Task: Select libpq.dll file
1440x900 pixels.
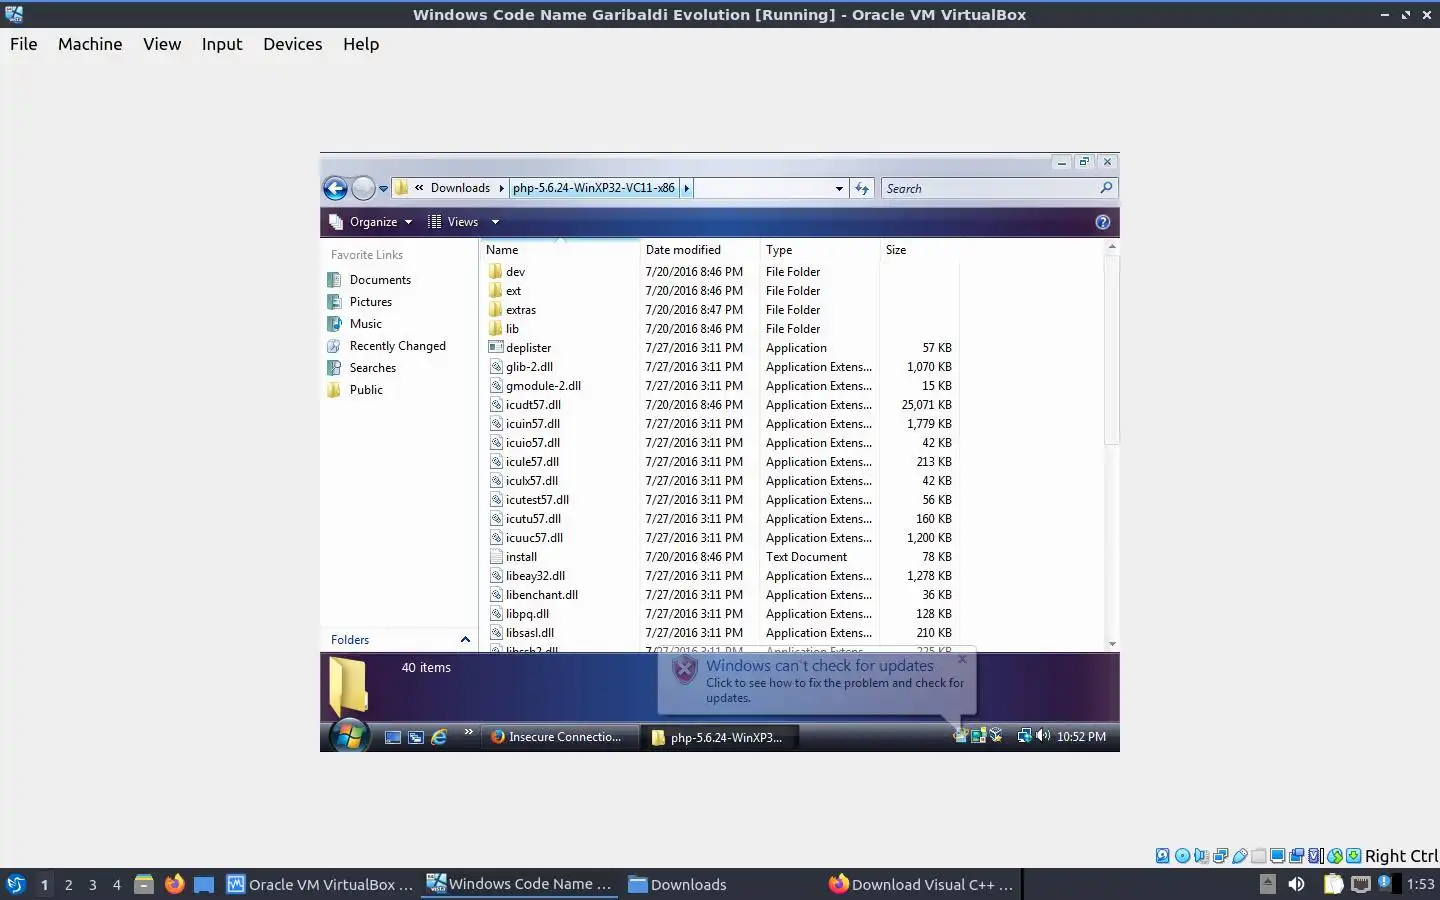Action: (x=519, y=614)
